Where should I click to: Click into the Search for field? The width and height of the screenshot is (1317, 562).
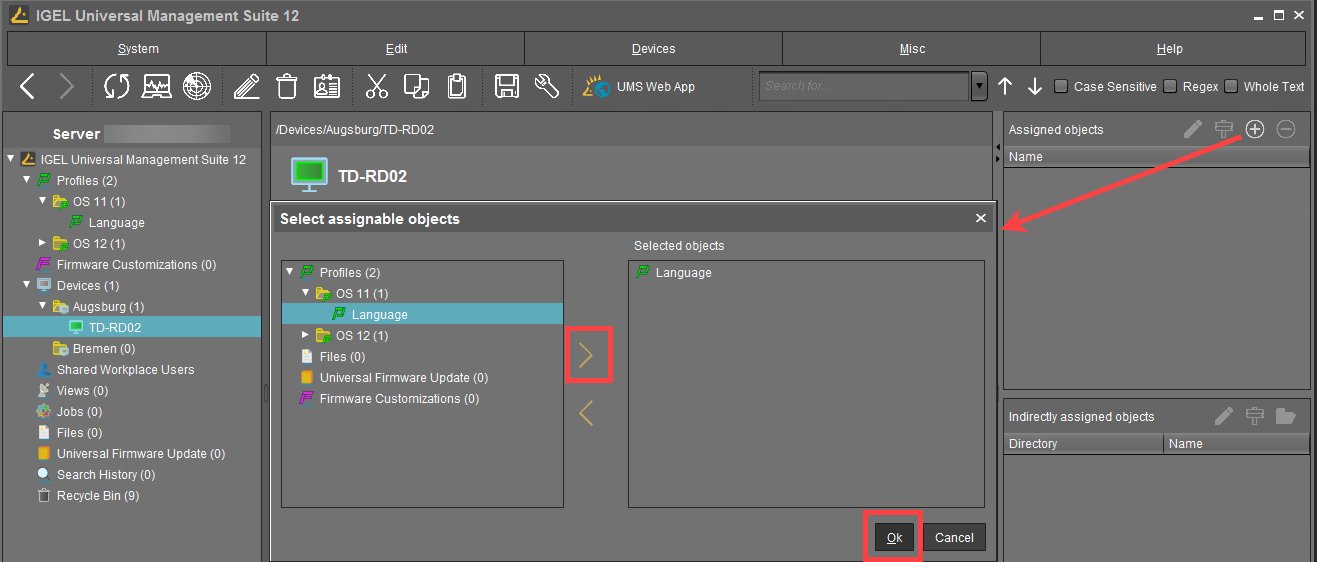864,87
